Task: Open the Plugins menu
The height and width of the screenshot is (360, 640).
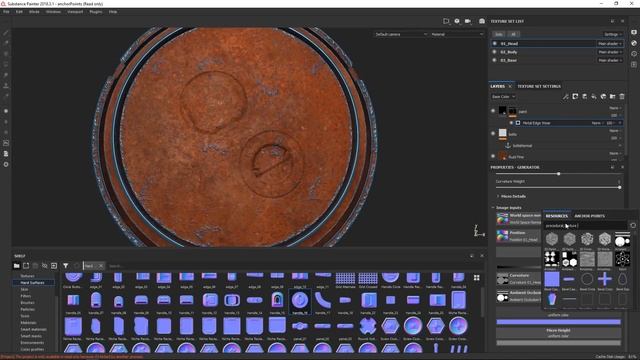Action: 96,12
